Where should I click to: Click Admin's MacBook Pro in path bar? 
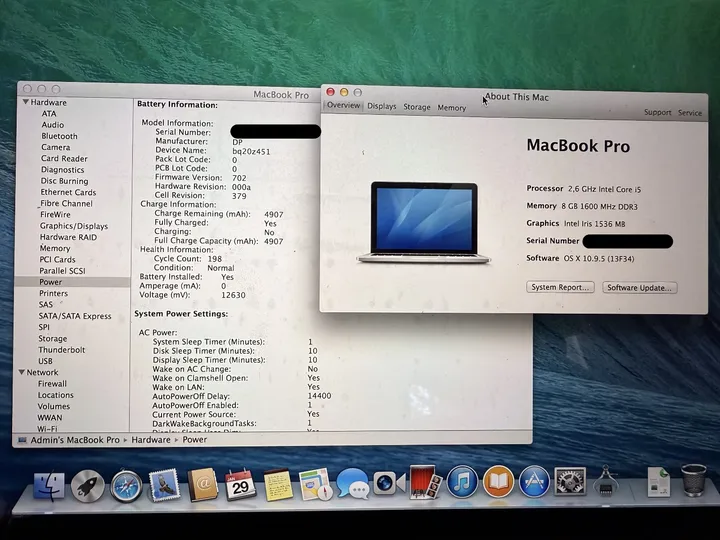point(75,440)
